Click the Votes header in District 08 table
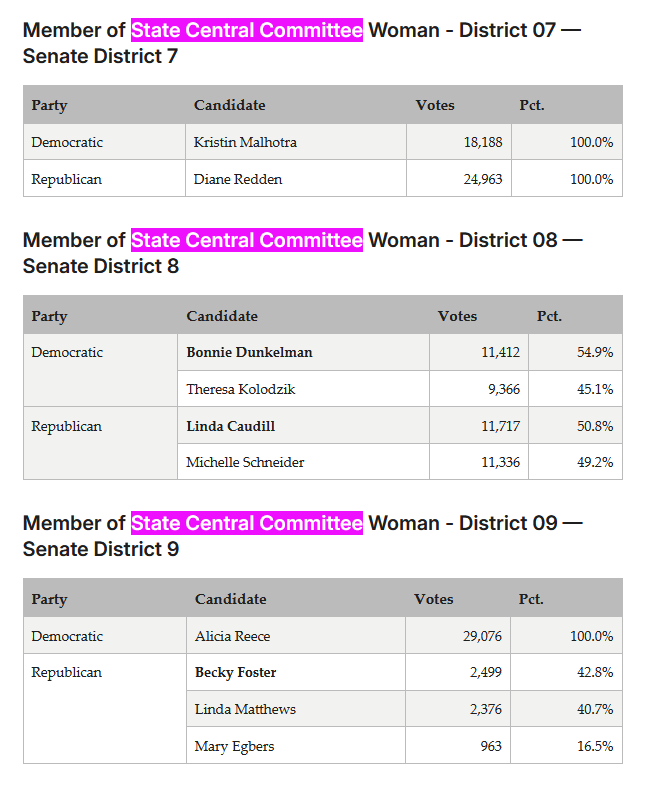The width and height of the screenshot is (652, 785). pyautogui.click(x=457, y=316)
